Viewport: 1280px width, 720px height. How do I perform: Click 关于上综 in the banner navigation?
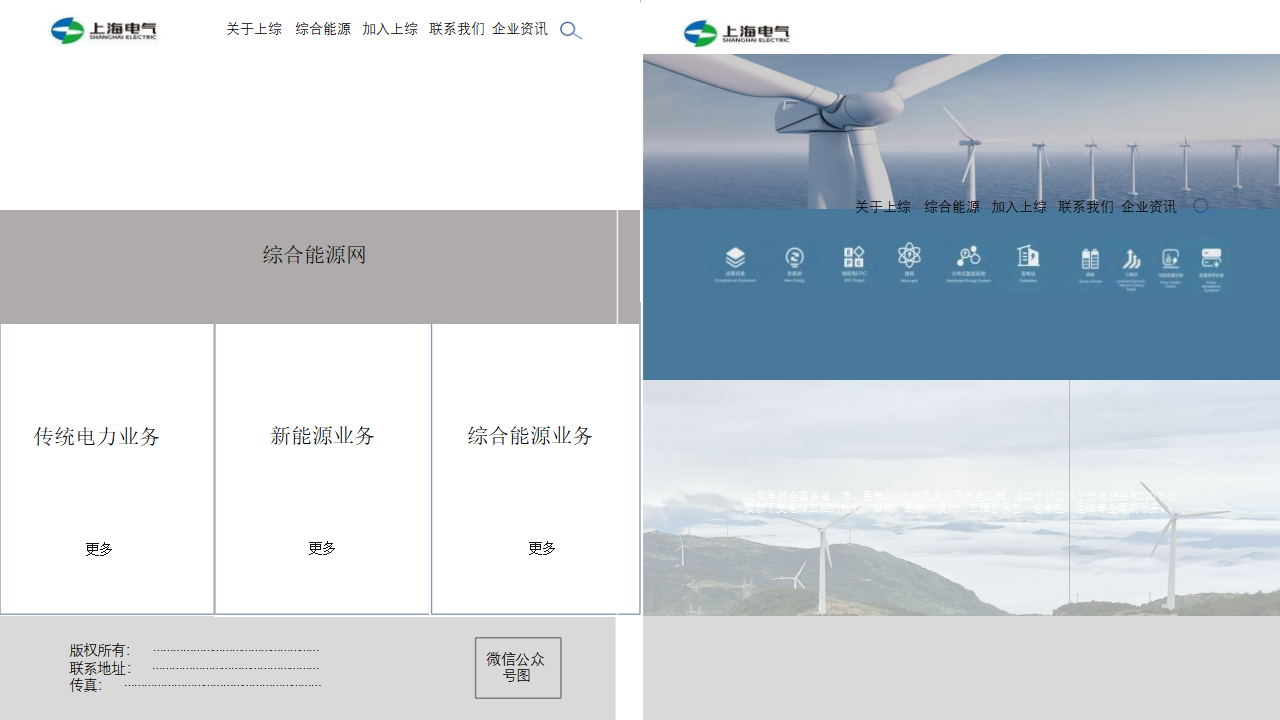click(x=883, y=207)
